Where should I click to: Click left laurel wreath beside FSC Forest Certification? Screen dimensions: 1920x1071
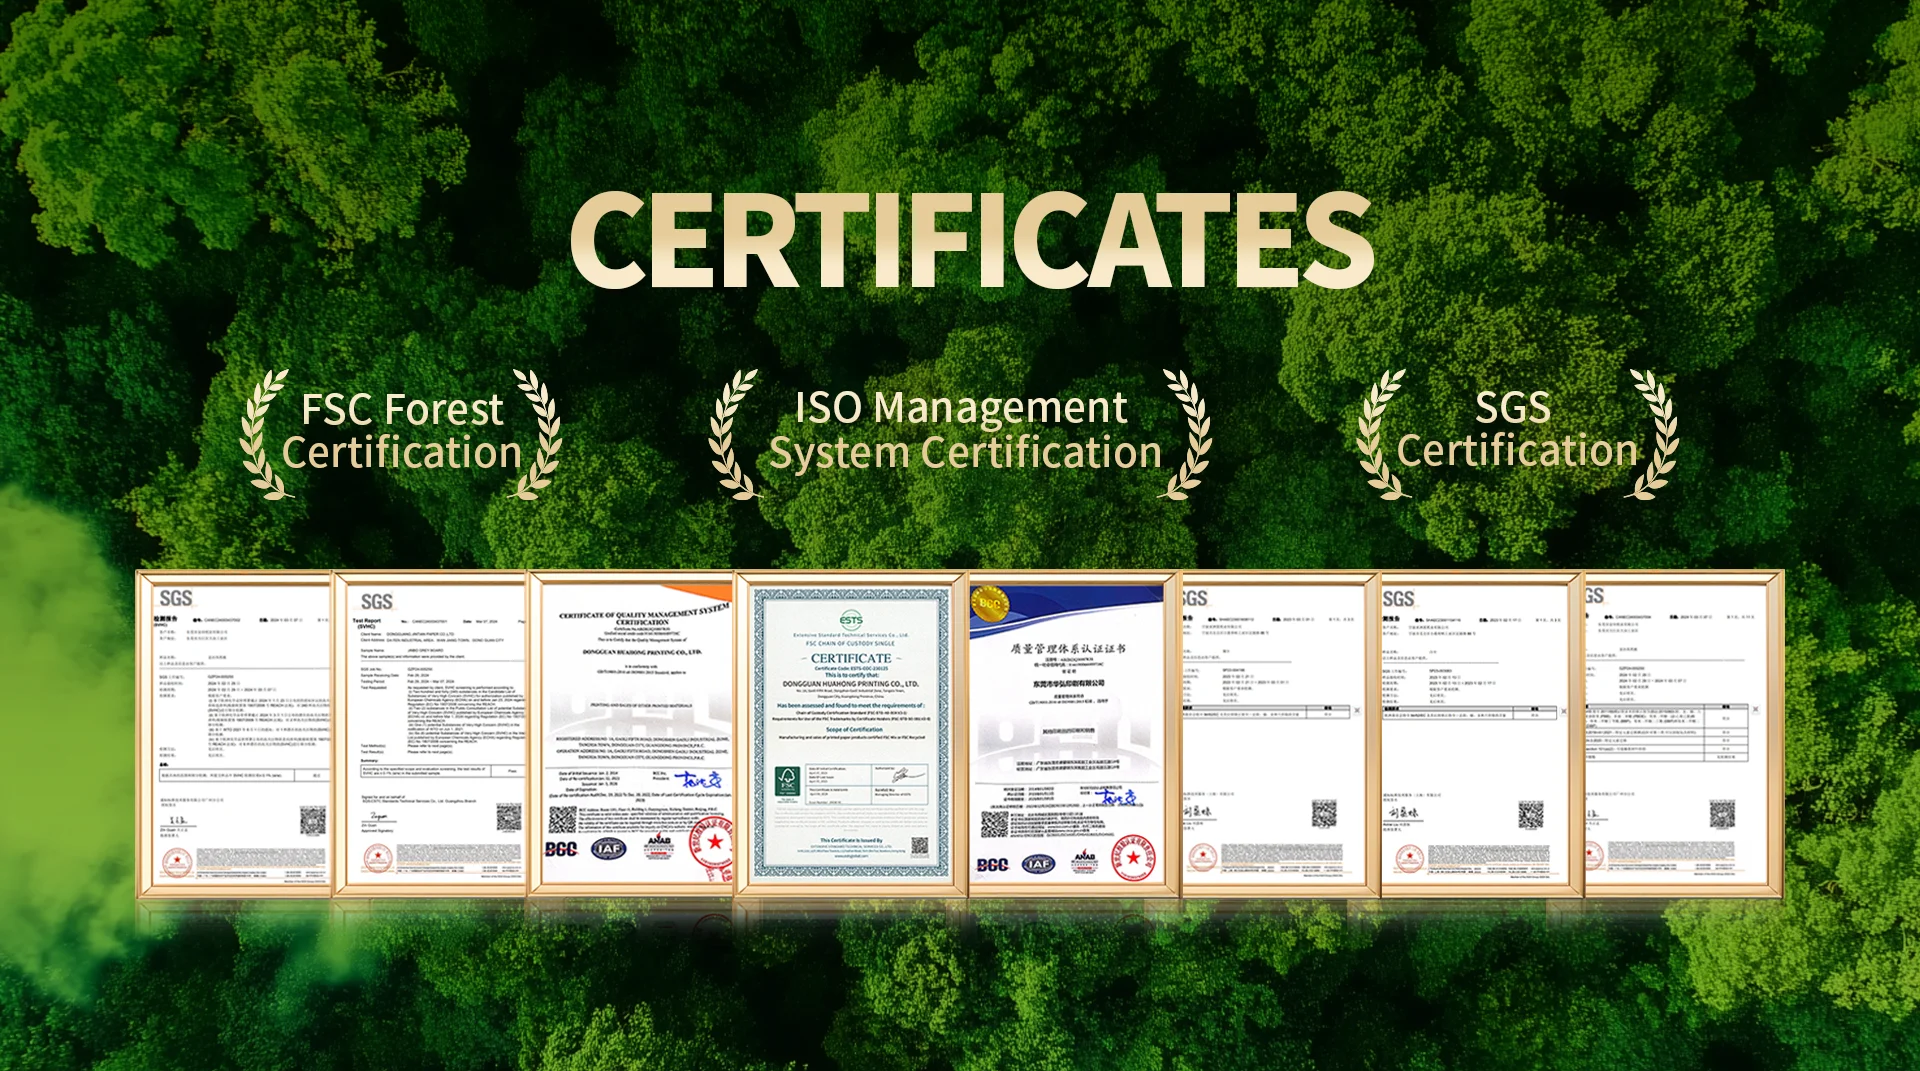(x=263, y=435)
